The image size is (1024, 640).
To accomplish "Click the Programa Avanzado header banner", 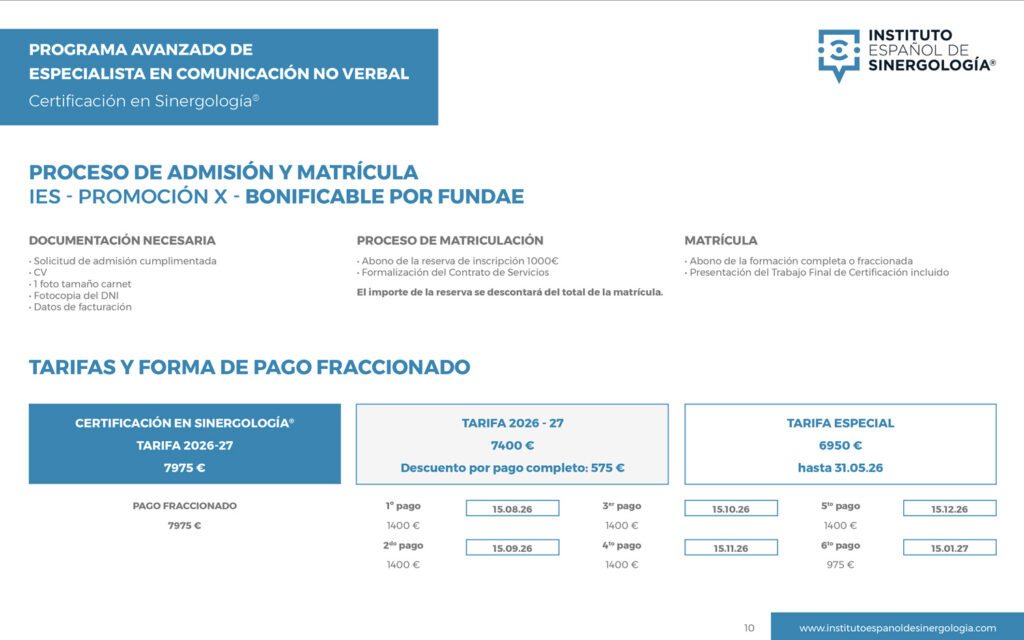I will click(x=219, y=76).
